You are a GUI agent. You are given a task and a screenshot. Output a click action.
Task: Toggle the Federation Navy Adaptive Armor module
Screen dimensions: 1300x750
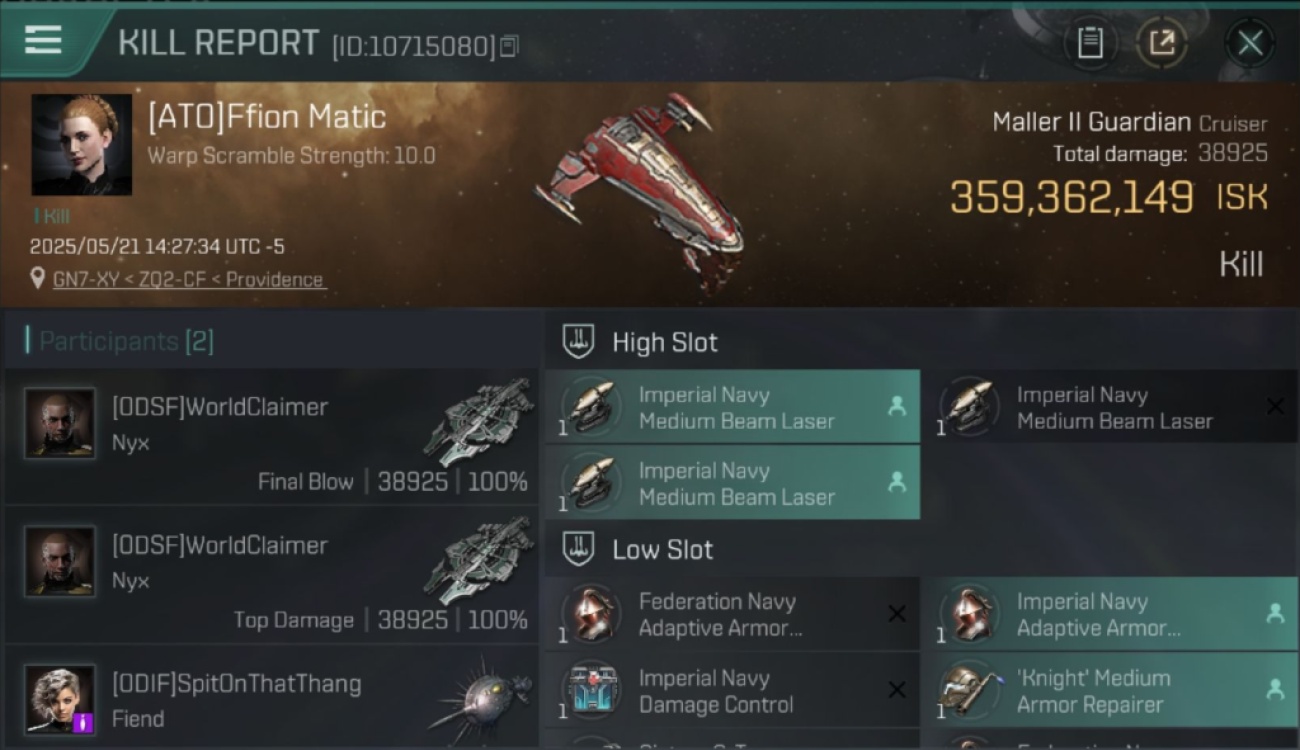click(733, 614)
